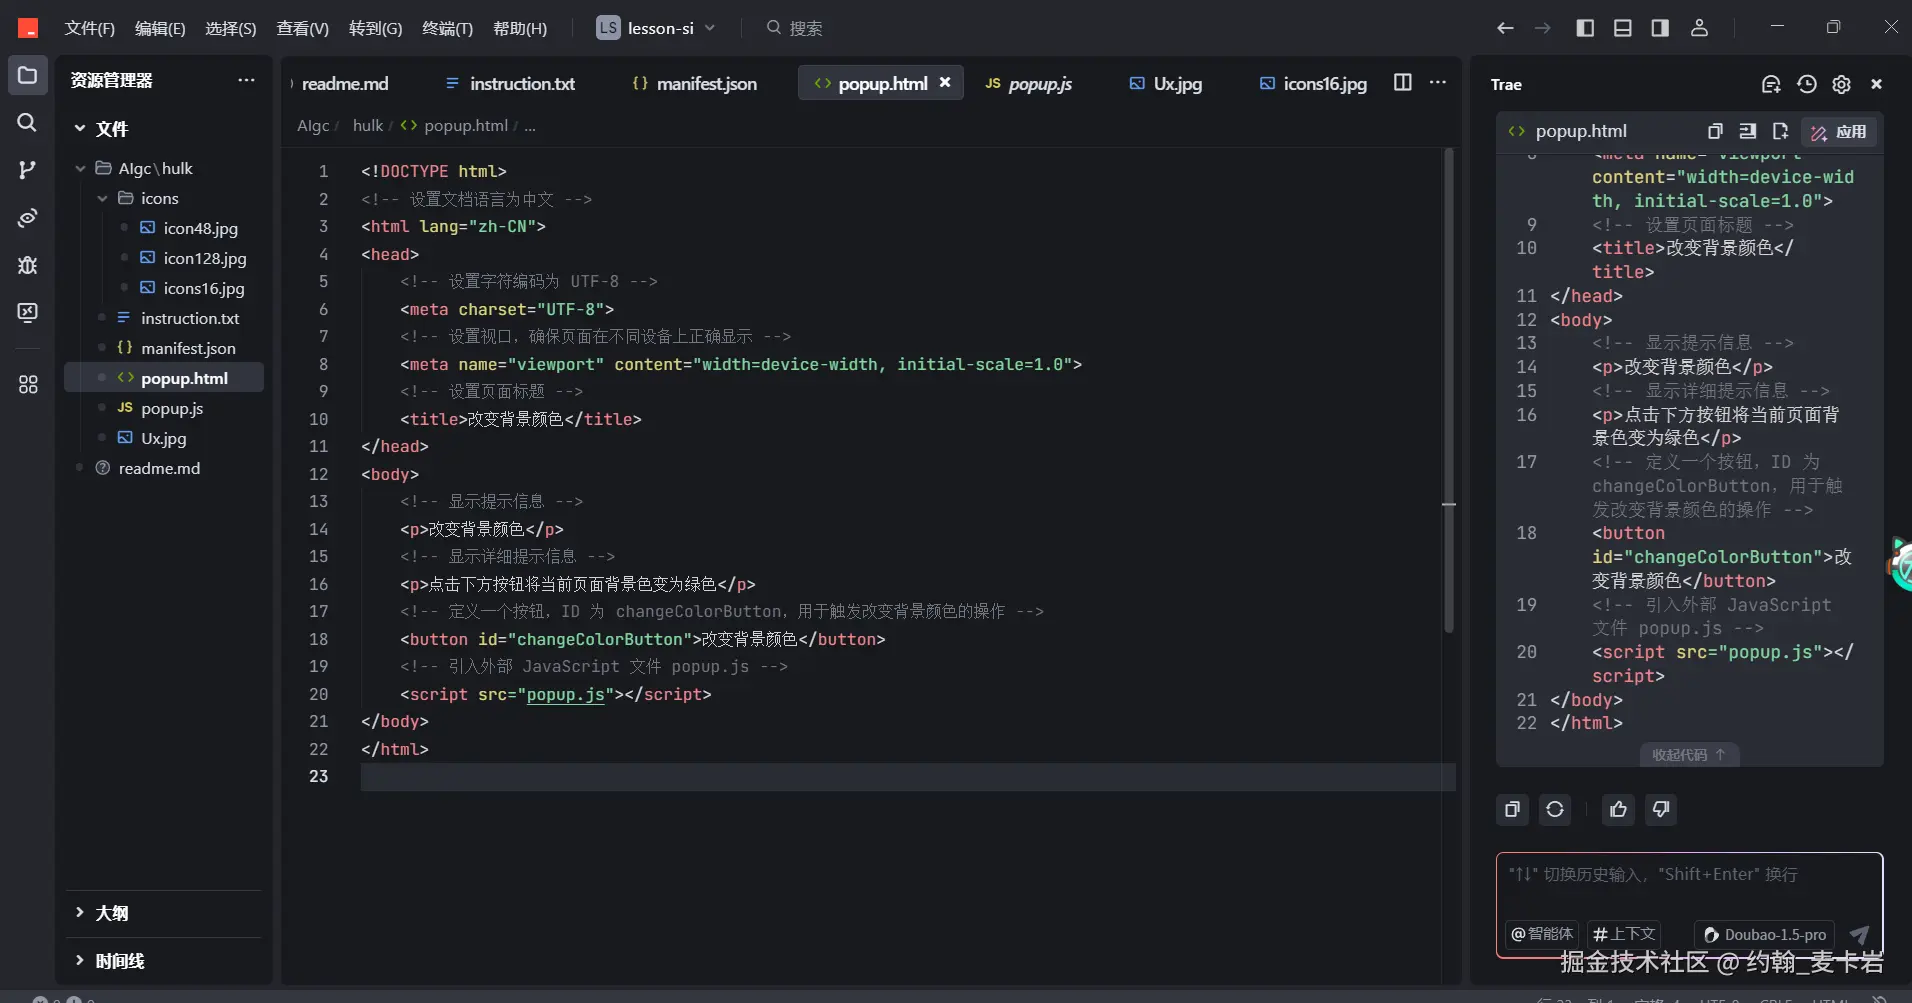Split the editor to the right
The image size is (1912, 1003).
(x=1403, y=82)
